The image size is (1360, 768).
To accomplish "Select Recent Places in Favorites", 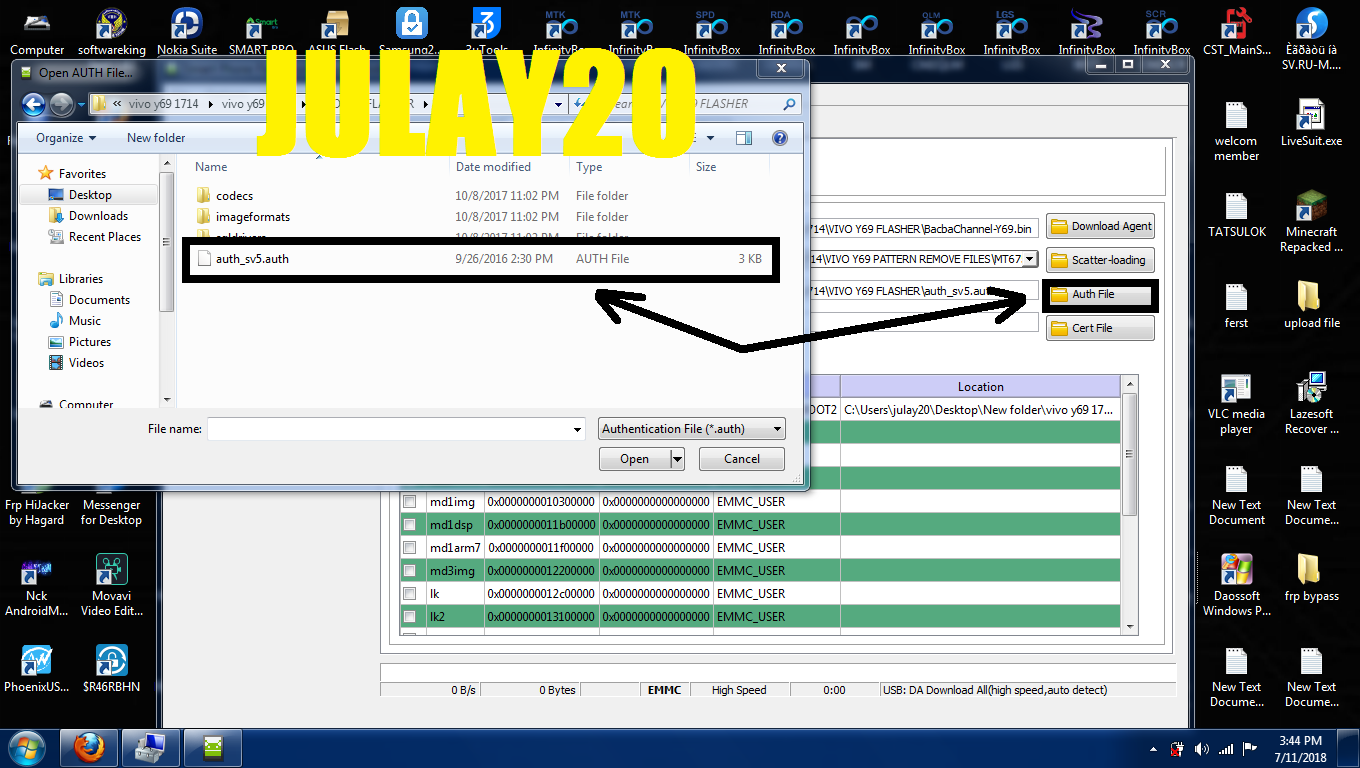I will (x=105, y=237).
